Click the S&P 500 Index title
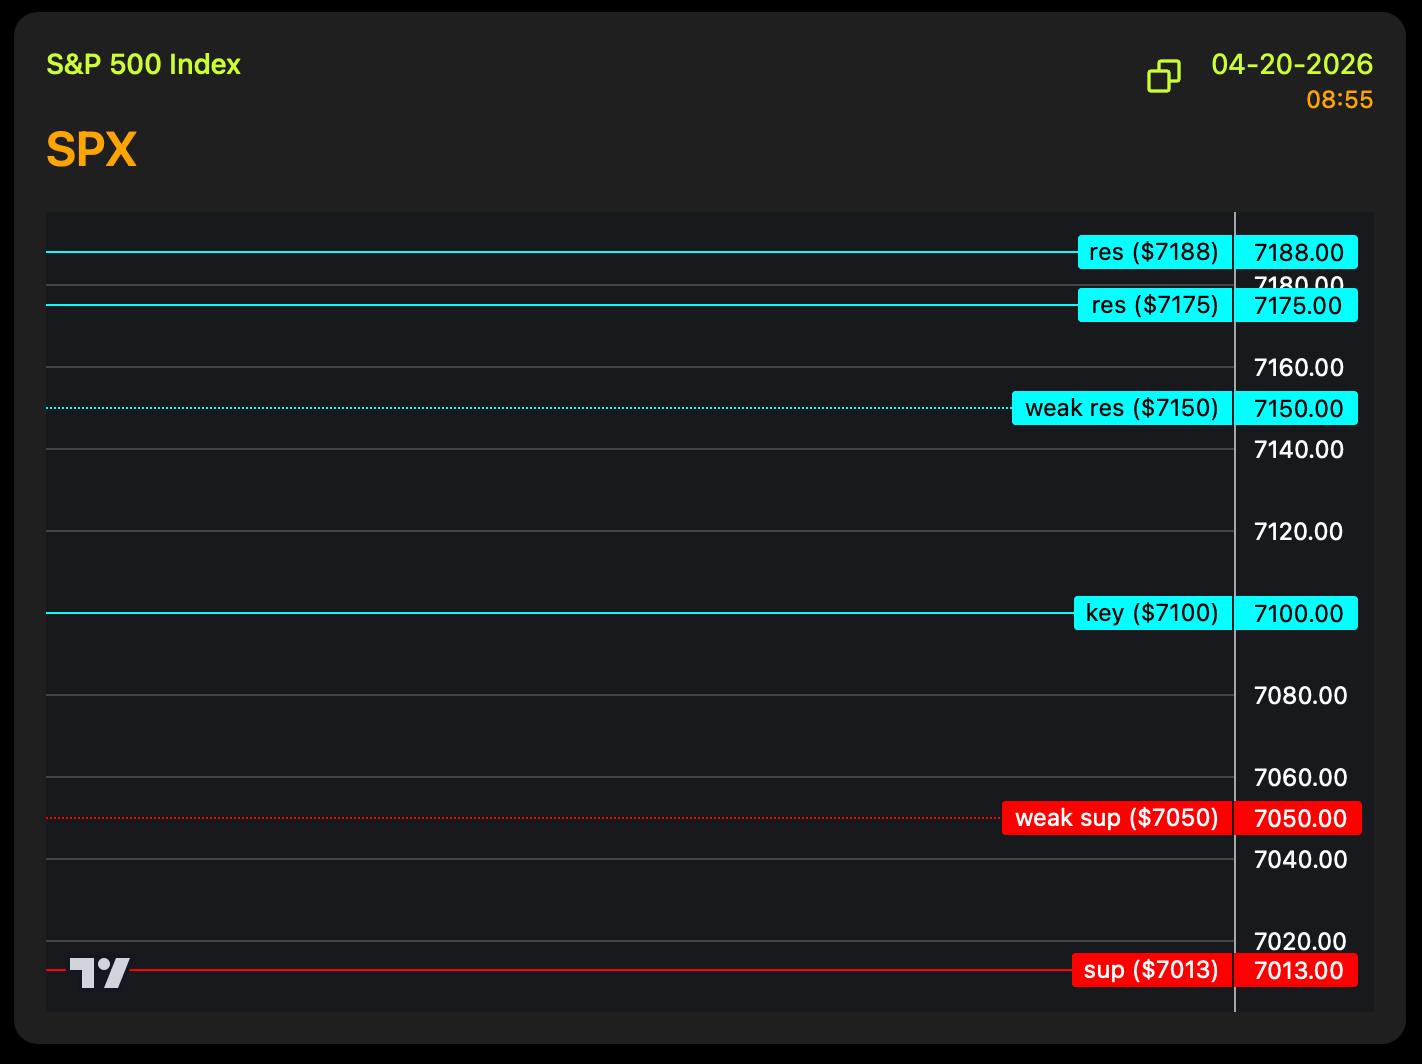This screenshot has width=1422, height=1064. (144, 65)
